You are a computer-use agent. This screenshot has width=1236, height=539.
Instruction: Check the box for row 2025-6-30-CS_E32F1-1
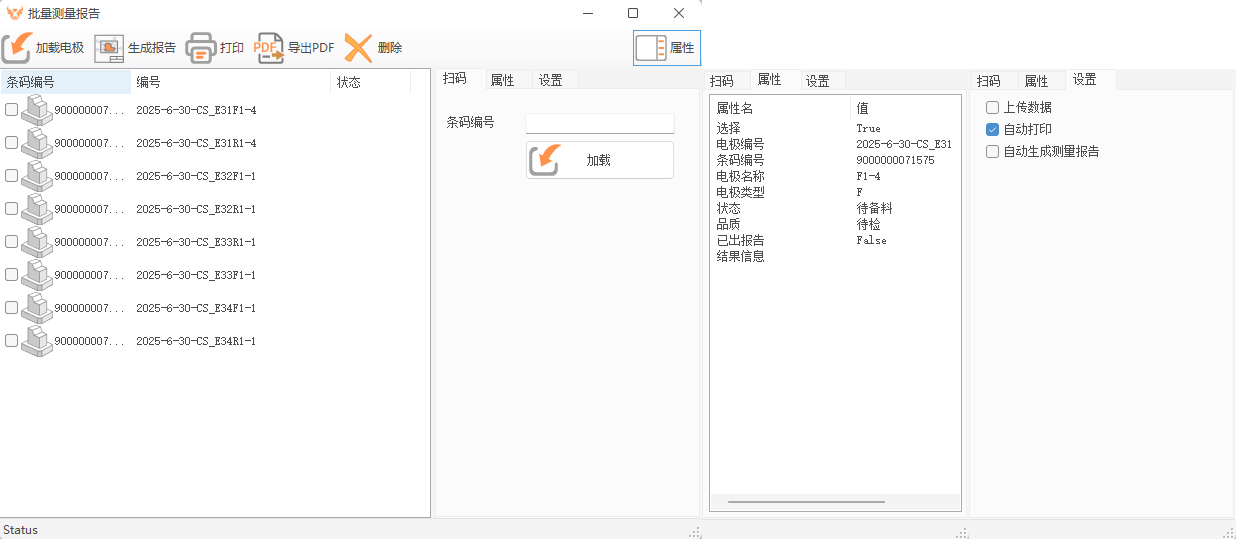coord(11,176)
